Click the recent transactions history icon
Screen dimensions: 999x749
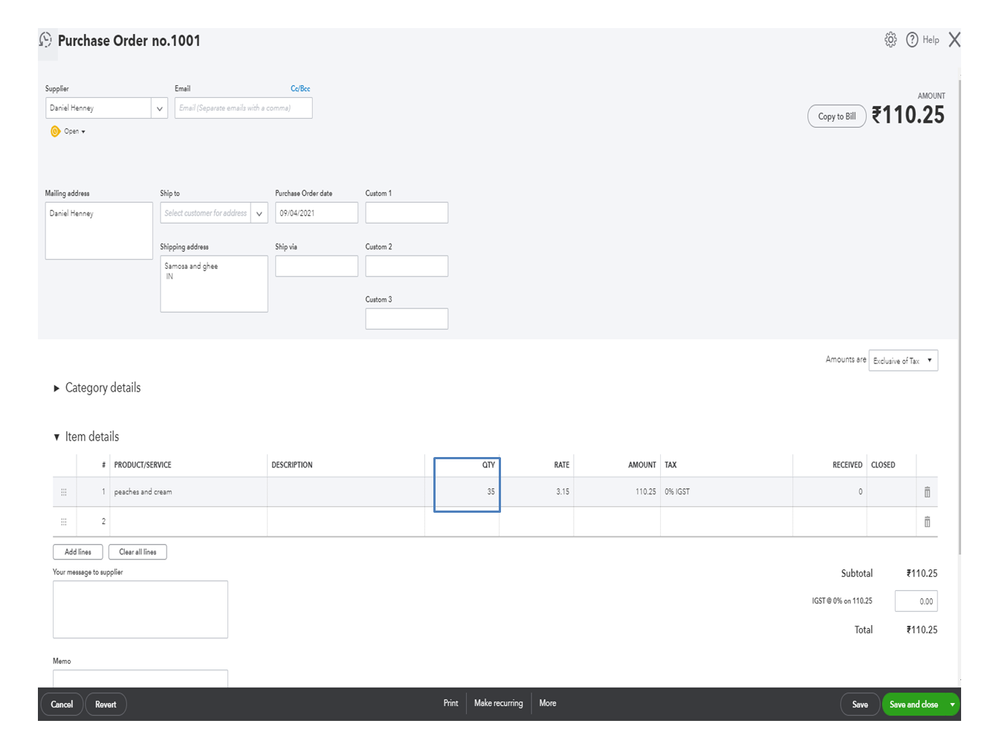pos(45,40)
